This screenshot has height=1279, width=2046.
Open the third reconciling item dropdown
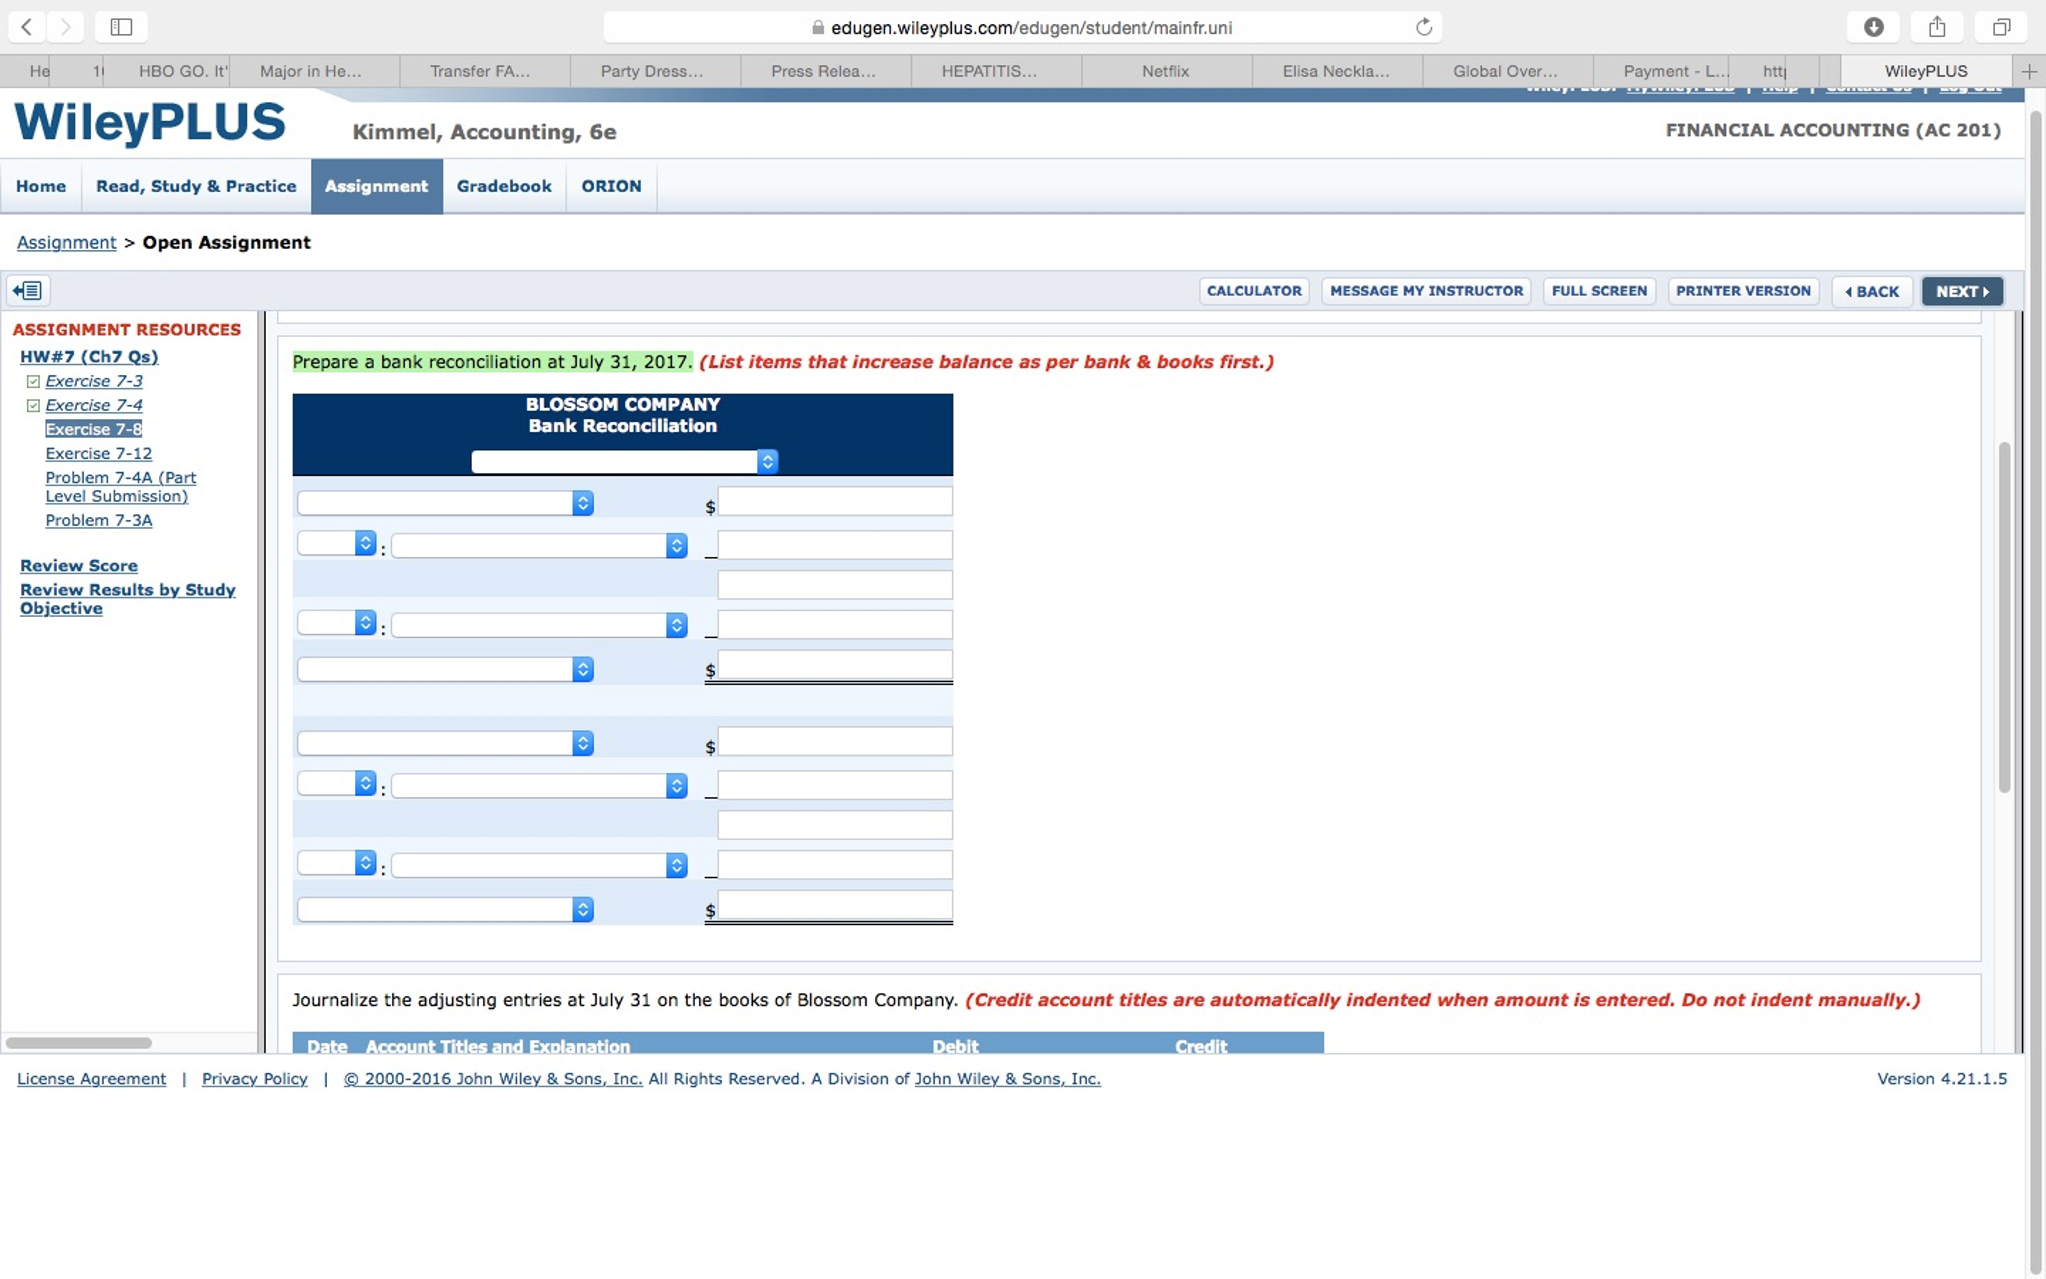(x=539, y=786)
